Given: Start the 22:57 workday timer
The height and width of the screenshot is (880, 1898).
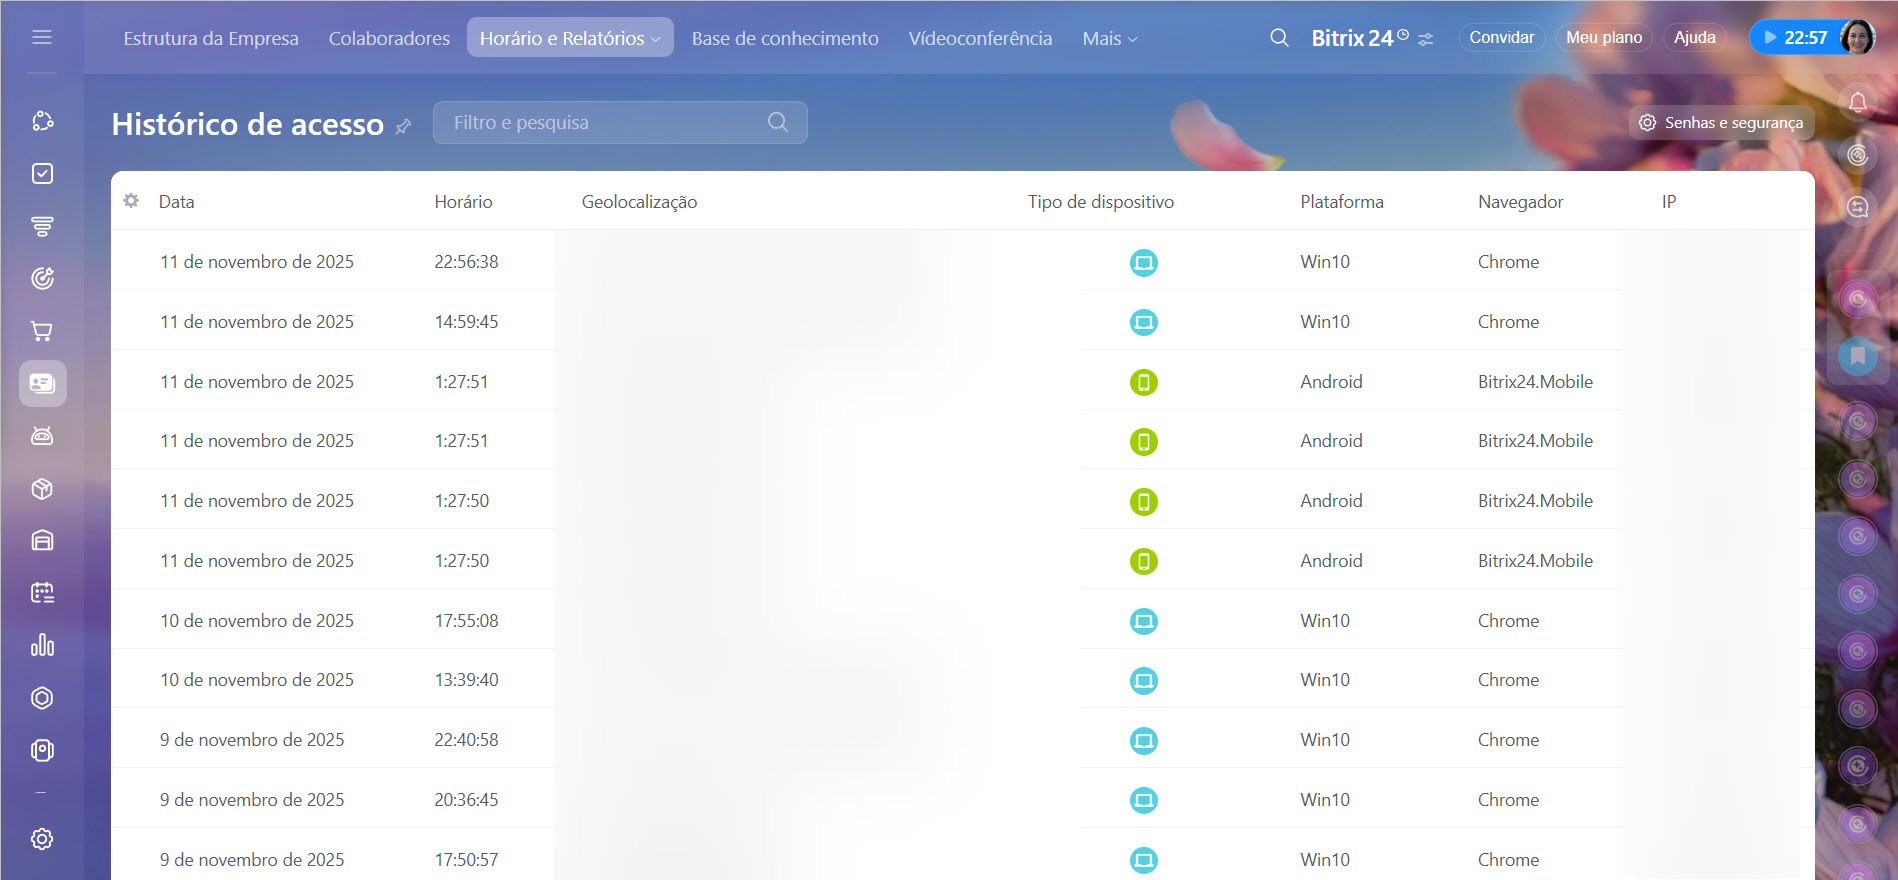Looking at the screenshot, I should click(x=1794, y=38).
